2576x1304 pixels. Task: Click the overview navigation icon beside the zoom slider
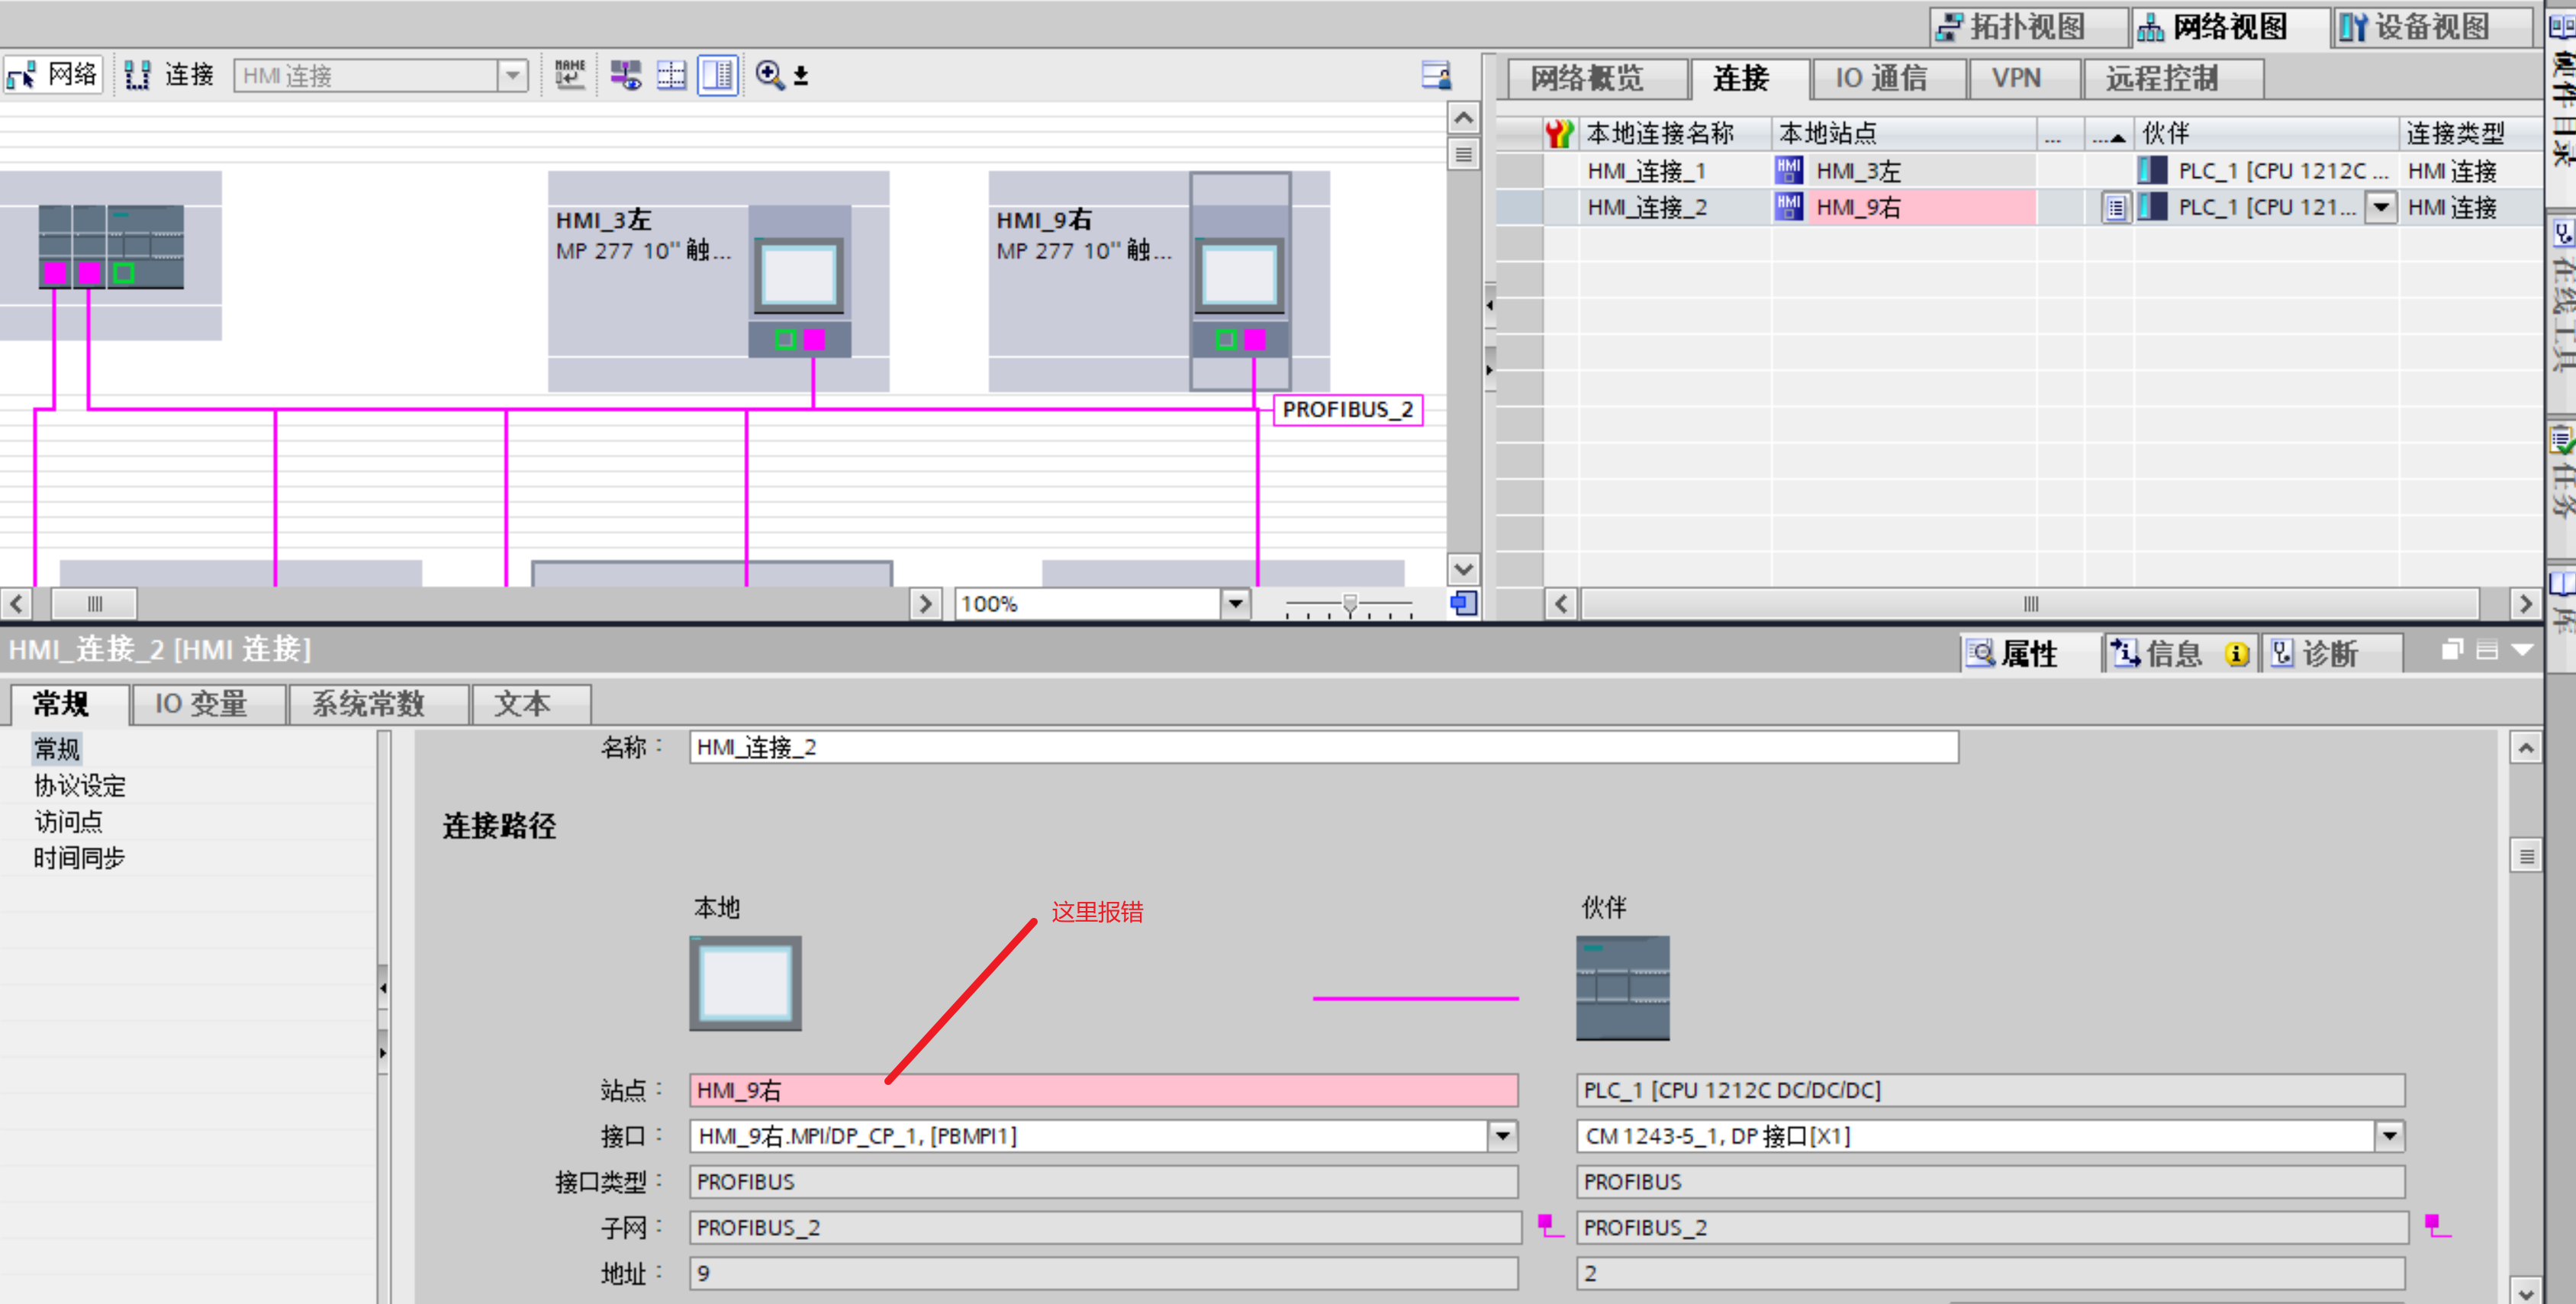click(x=1463, y=603)
